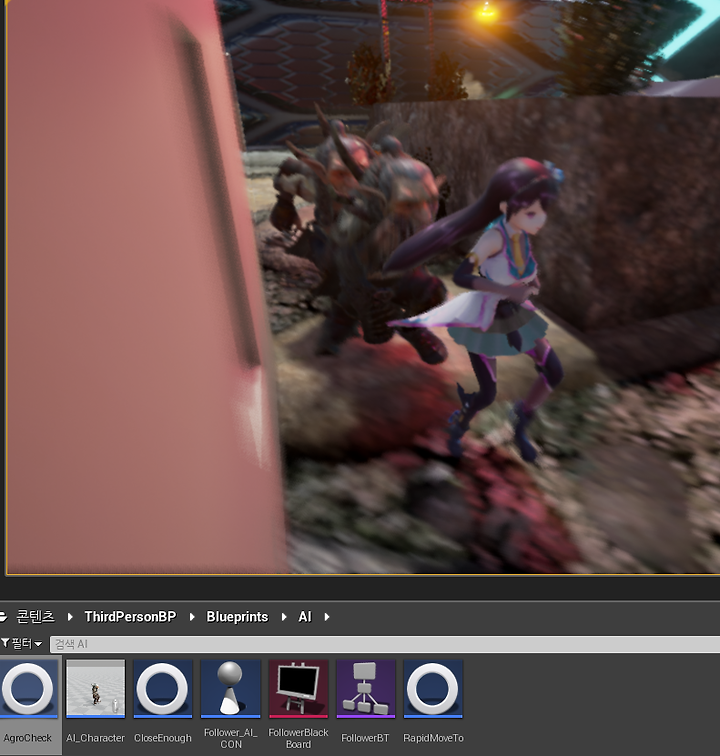Click the search AI (검색 AI) input field
Screen dimensions: 720x756
tap(385, 644)
